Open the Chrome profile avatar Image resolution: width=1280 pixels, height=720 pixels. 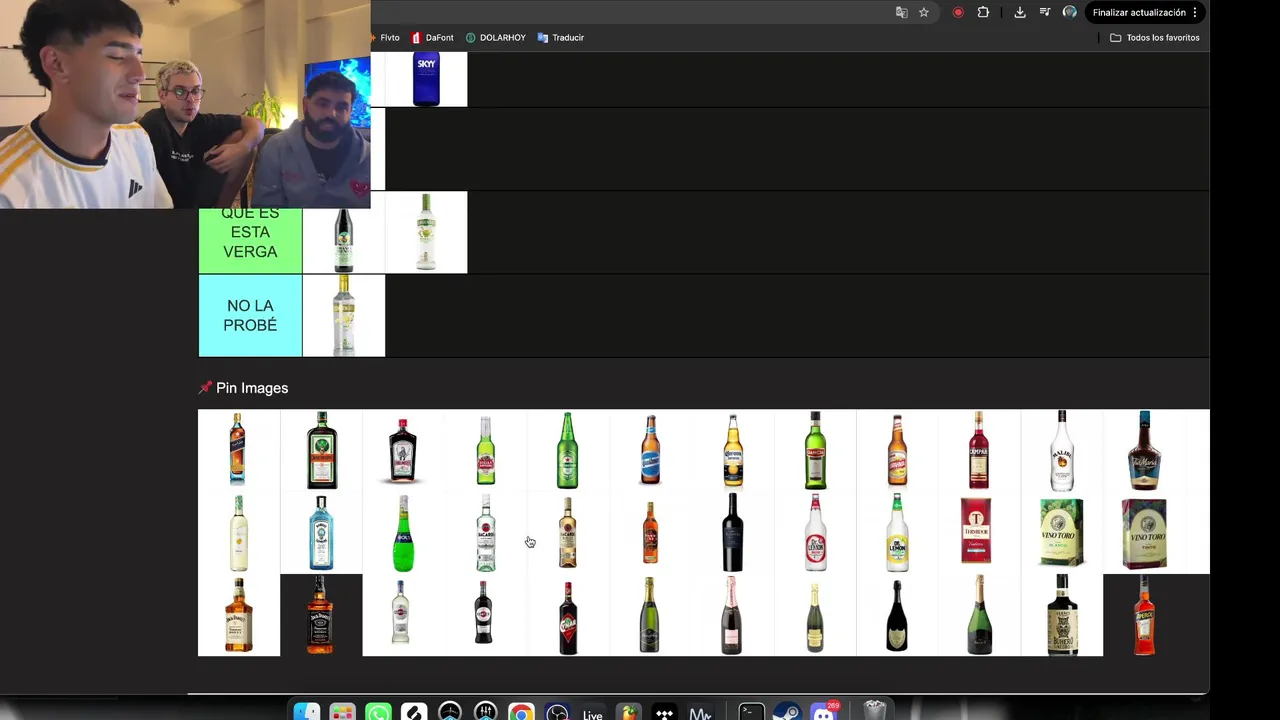(1069, 12)
